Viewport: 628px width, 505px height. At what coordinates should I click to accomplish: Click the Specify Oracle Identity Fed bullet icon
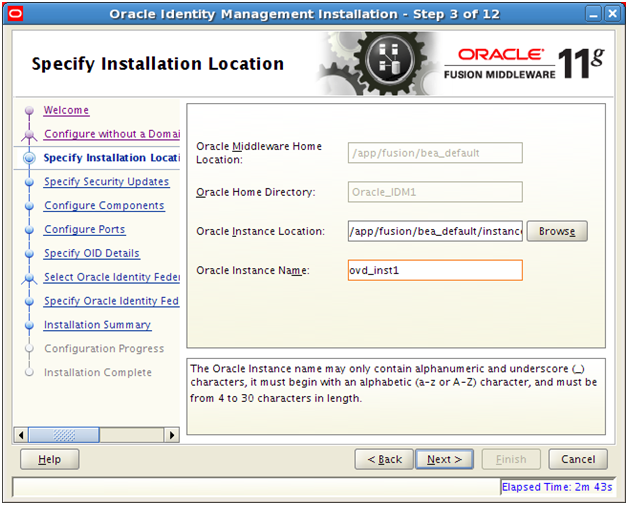(29, 301)
